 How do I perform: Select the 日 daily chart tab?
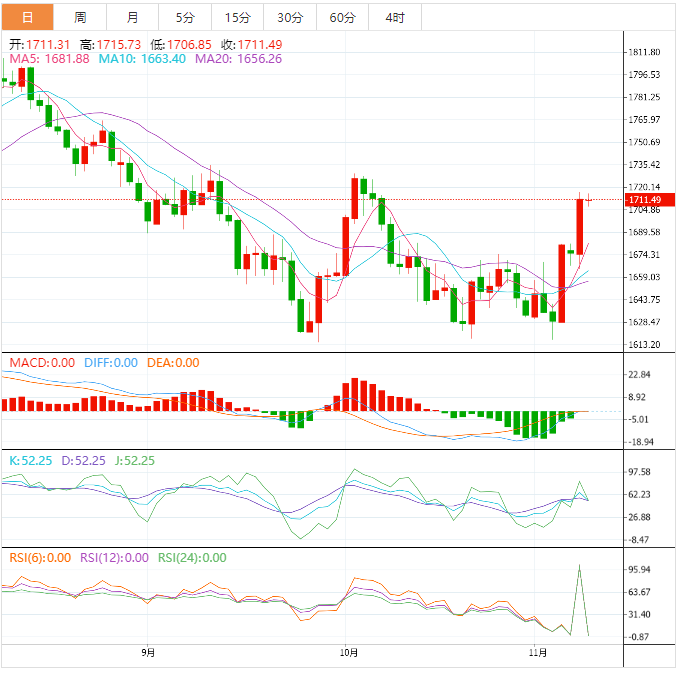pyautogui.click(x=28, y=18)
